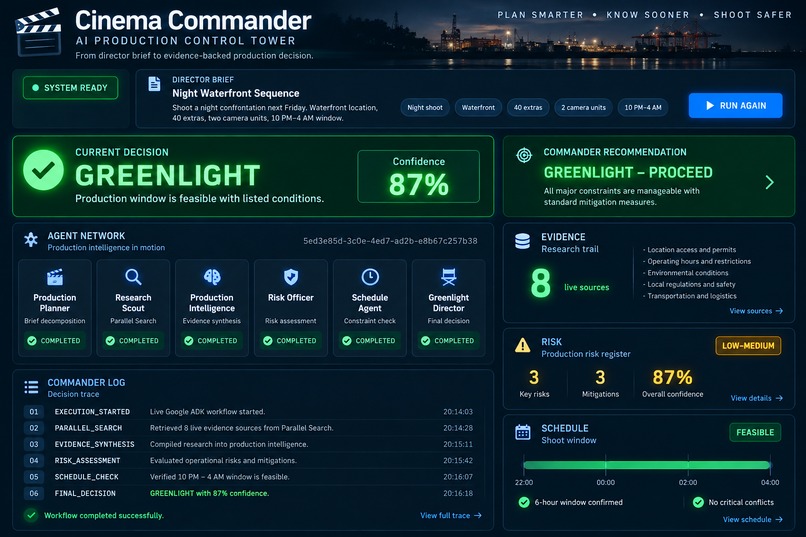Select the Waterfront tag
The width and height of the screenshot is (806, 537).
pos(478,107)
